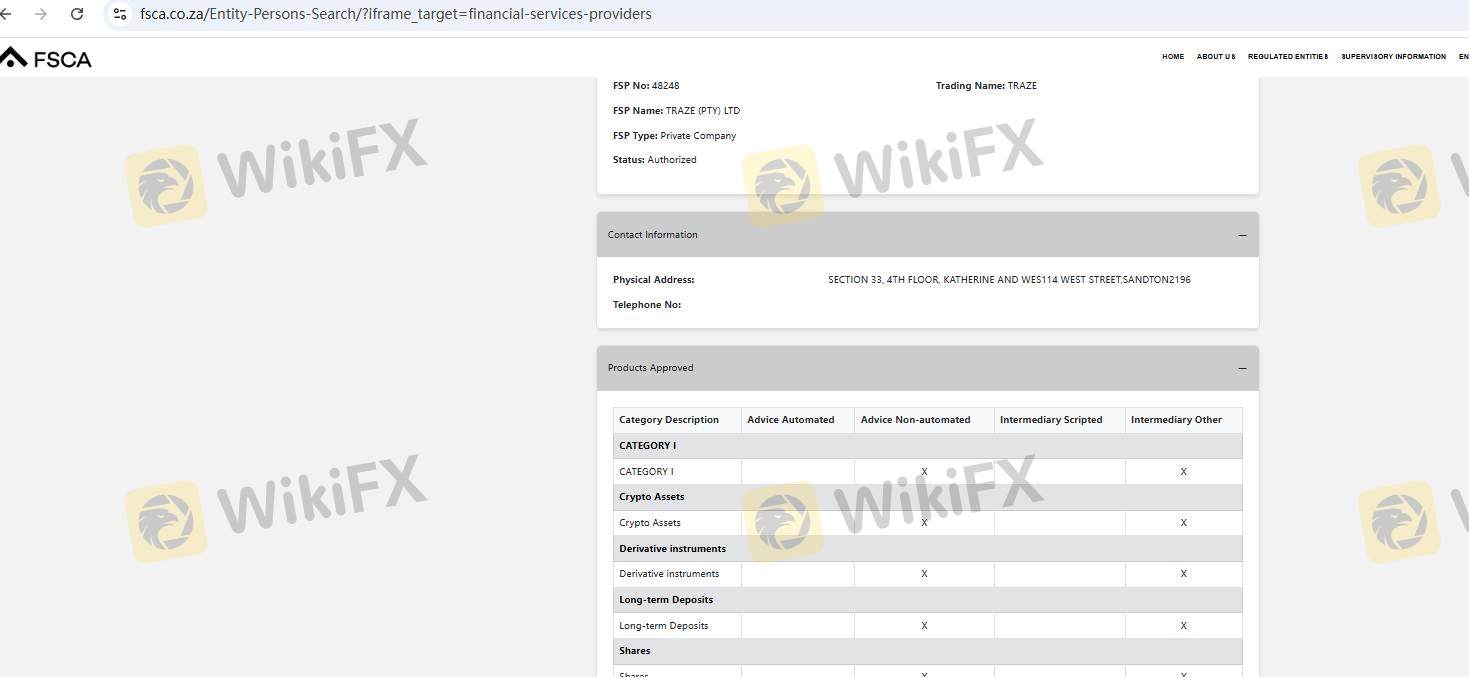This screenshot has width=1469, height=678.
Task: Click the browser back arrow
Action: point(6,14)
